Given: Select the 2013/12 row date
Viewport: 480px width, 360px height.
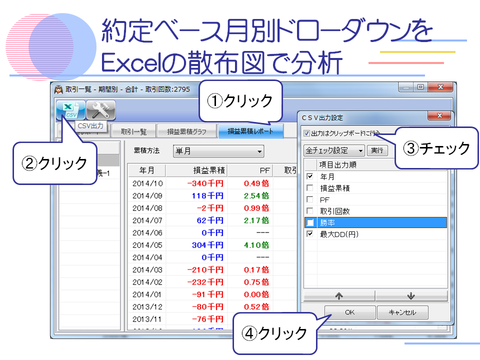Looking at the screenshot, I should point(147,307).
